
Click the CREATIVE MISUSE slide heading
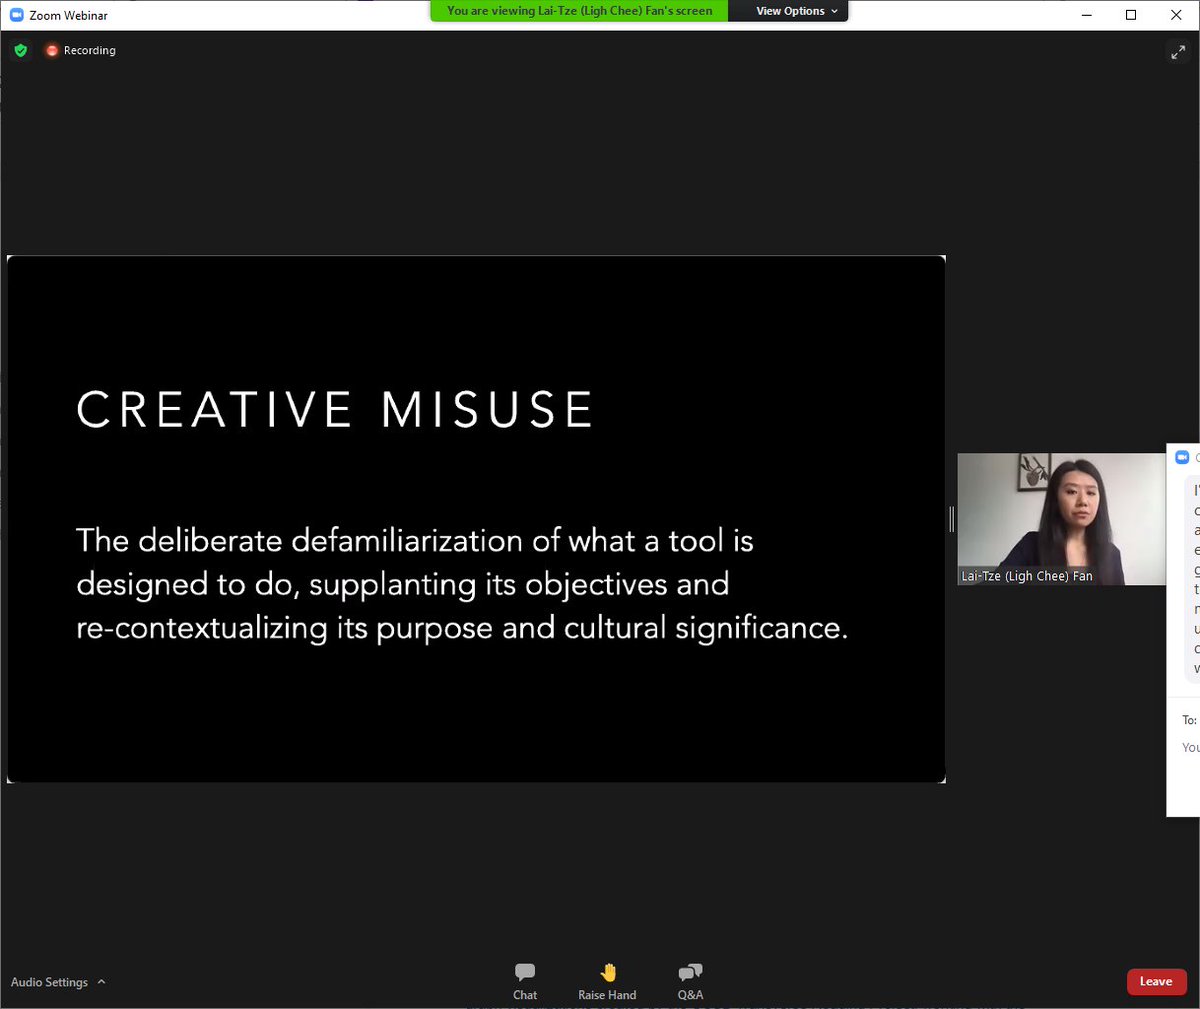pos(335,409)
